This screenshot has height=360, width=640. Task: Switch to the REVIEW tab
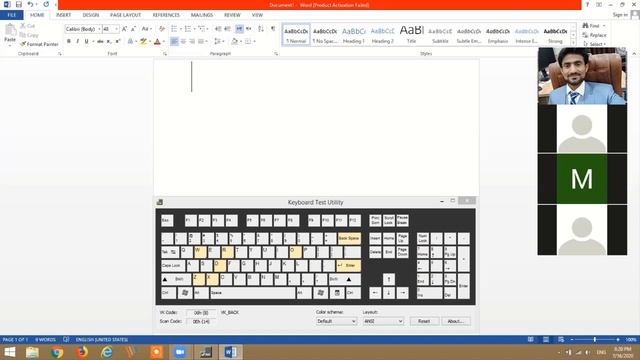tap(232, 15)
